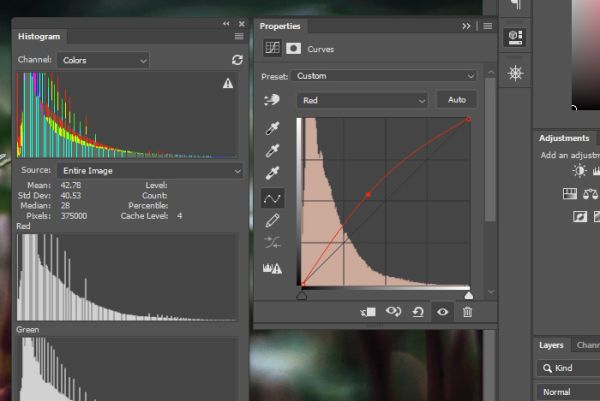Select the Curves adjustment grid icon
Screen dimensions: 600x401
point(272,48)
